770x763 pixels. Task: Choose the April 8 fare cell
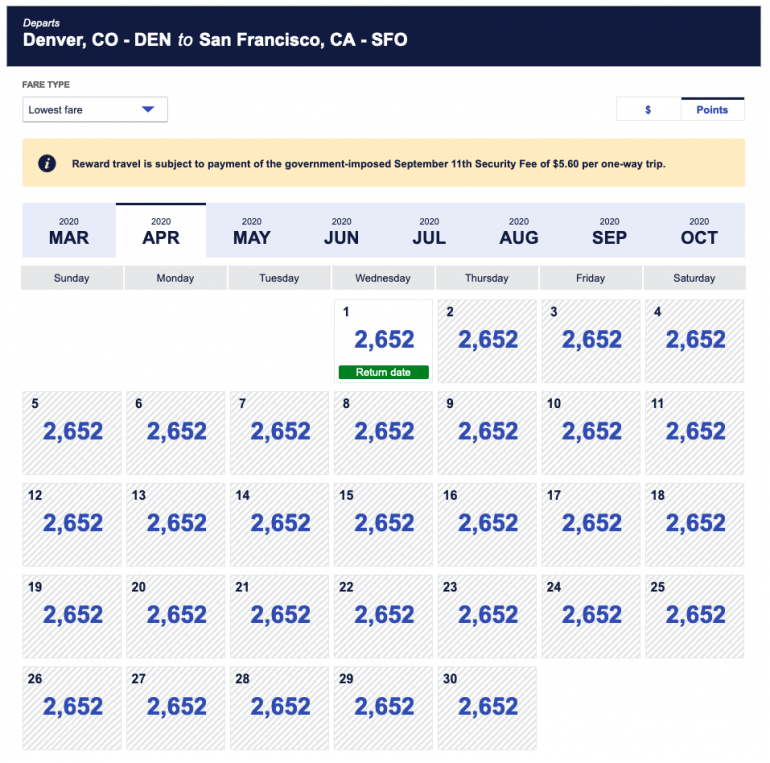(x=384, y=432)
